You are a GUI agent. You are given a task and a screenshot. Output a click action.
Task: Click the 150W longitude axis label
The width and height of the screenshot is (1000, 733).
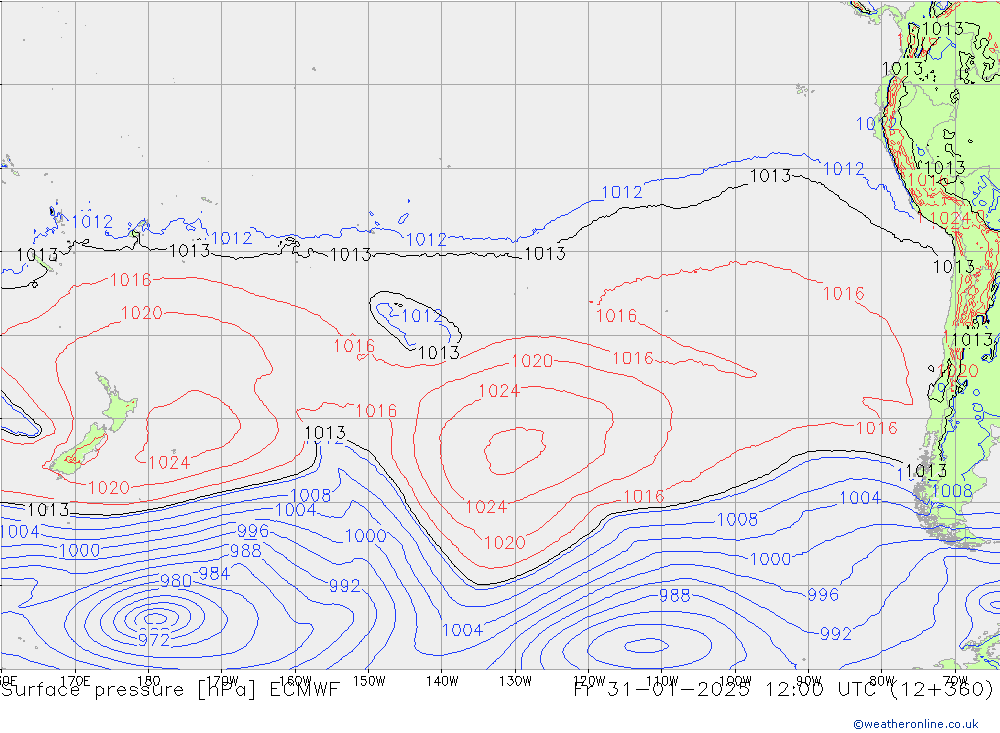[369, 681]
